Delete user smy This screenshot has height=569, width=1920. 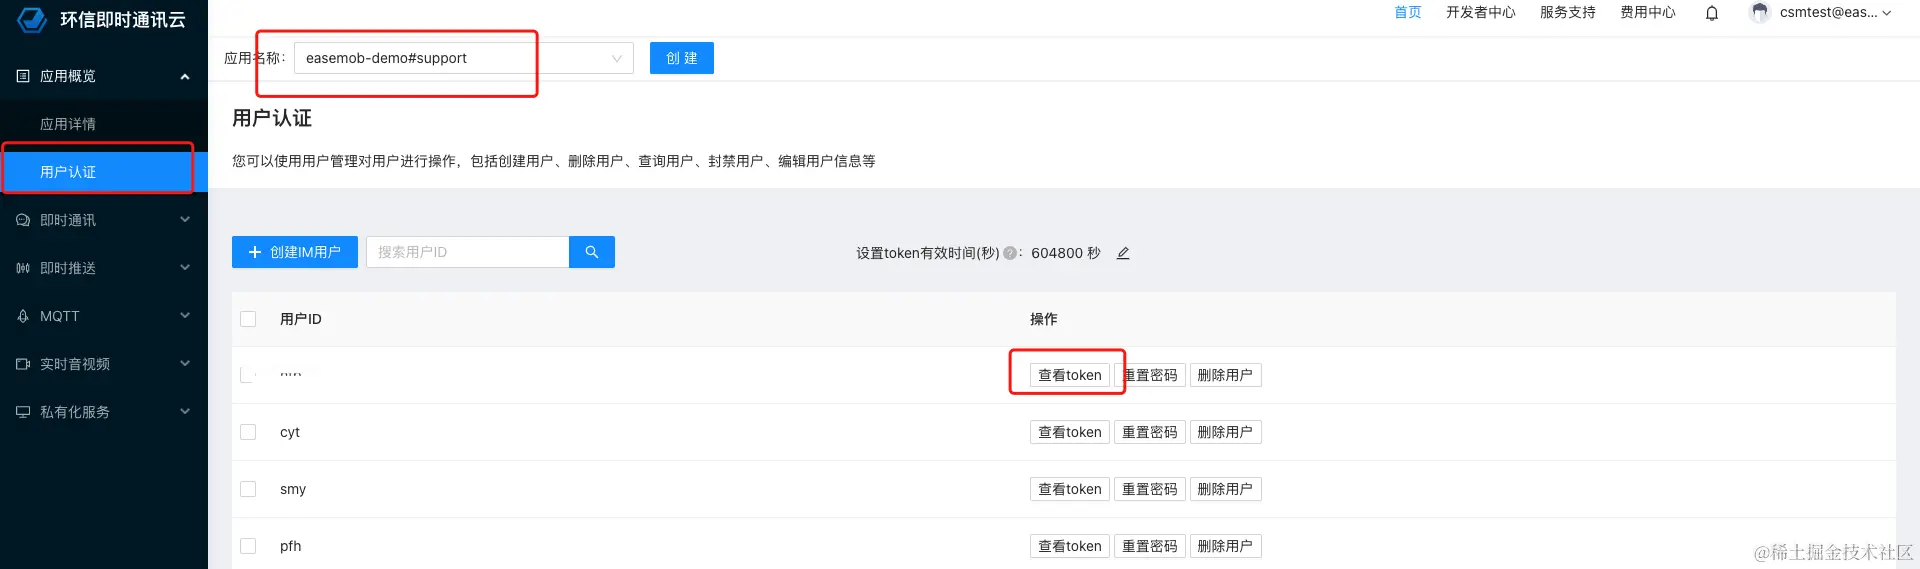coord(1225,489)
